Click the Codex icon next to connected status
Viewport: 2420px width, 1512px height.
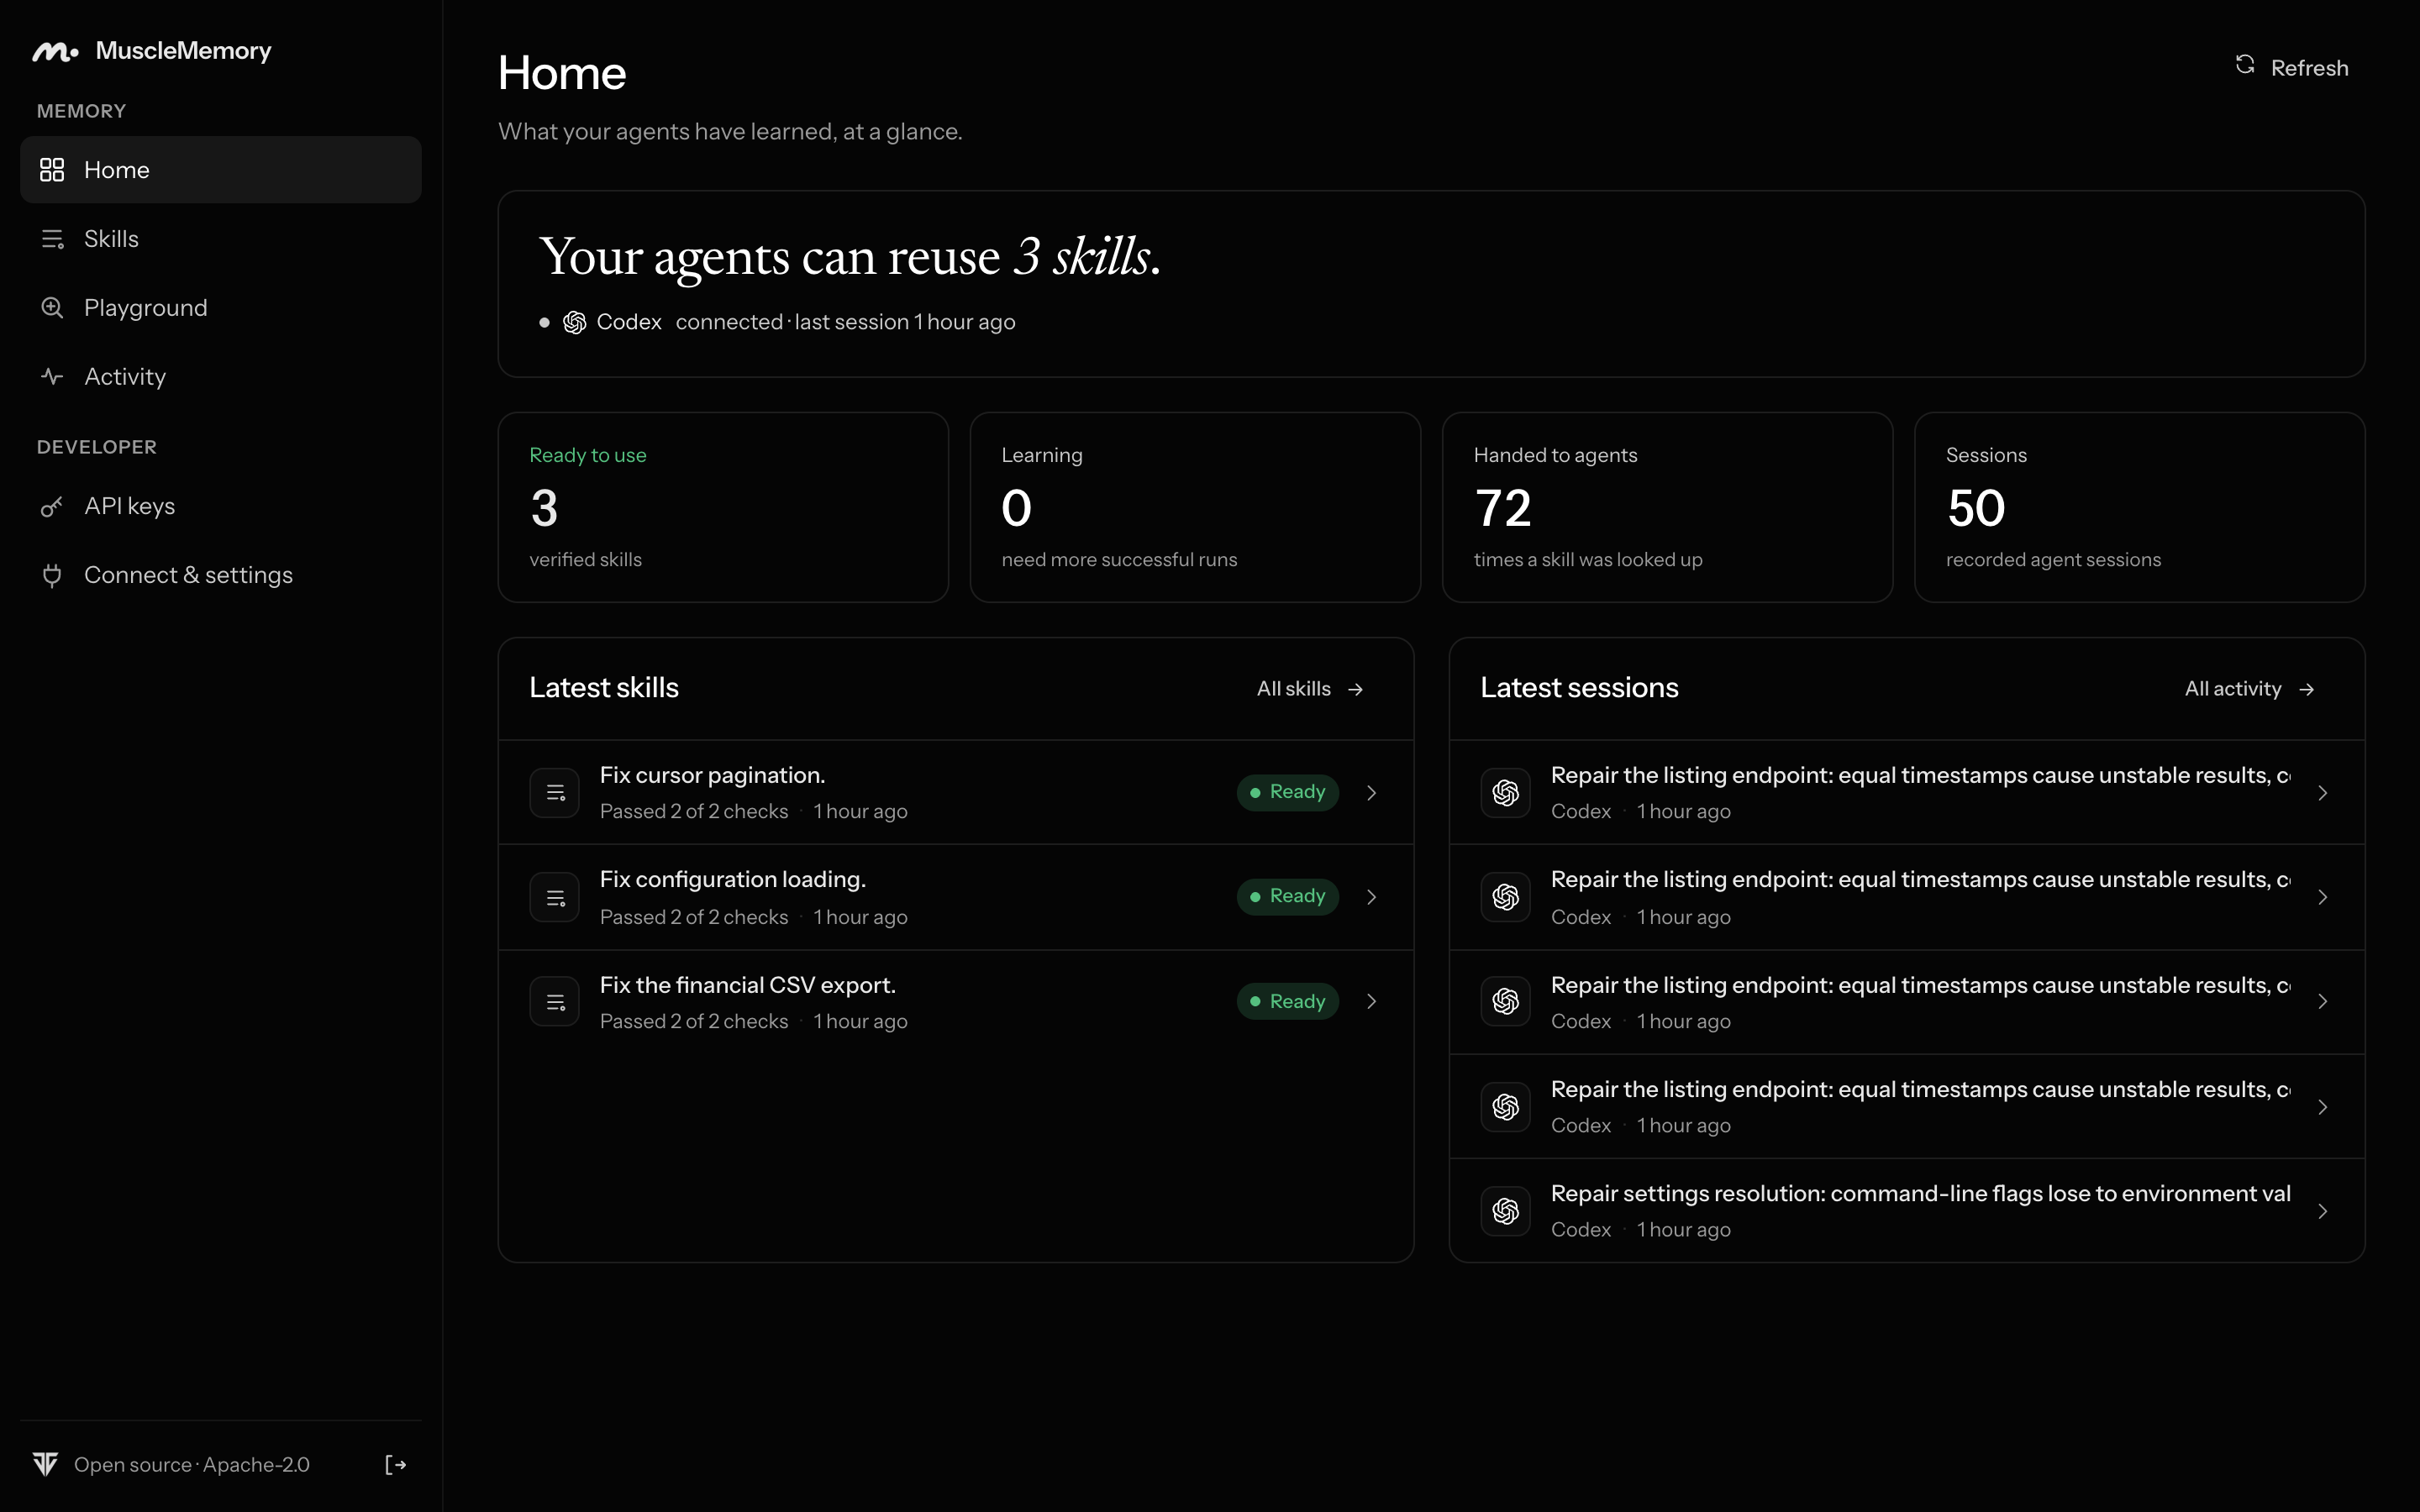(x=575, y=322)
